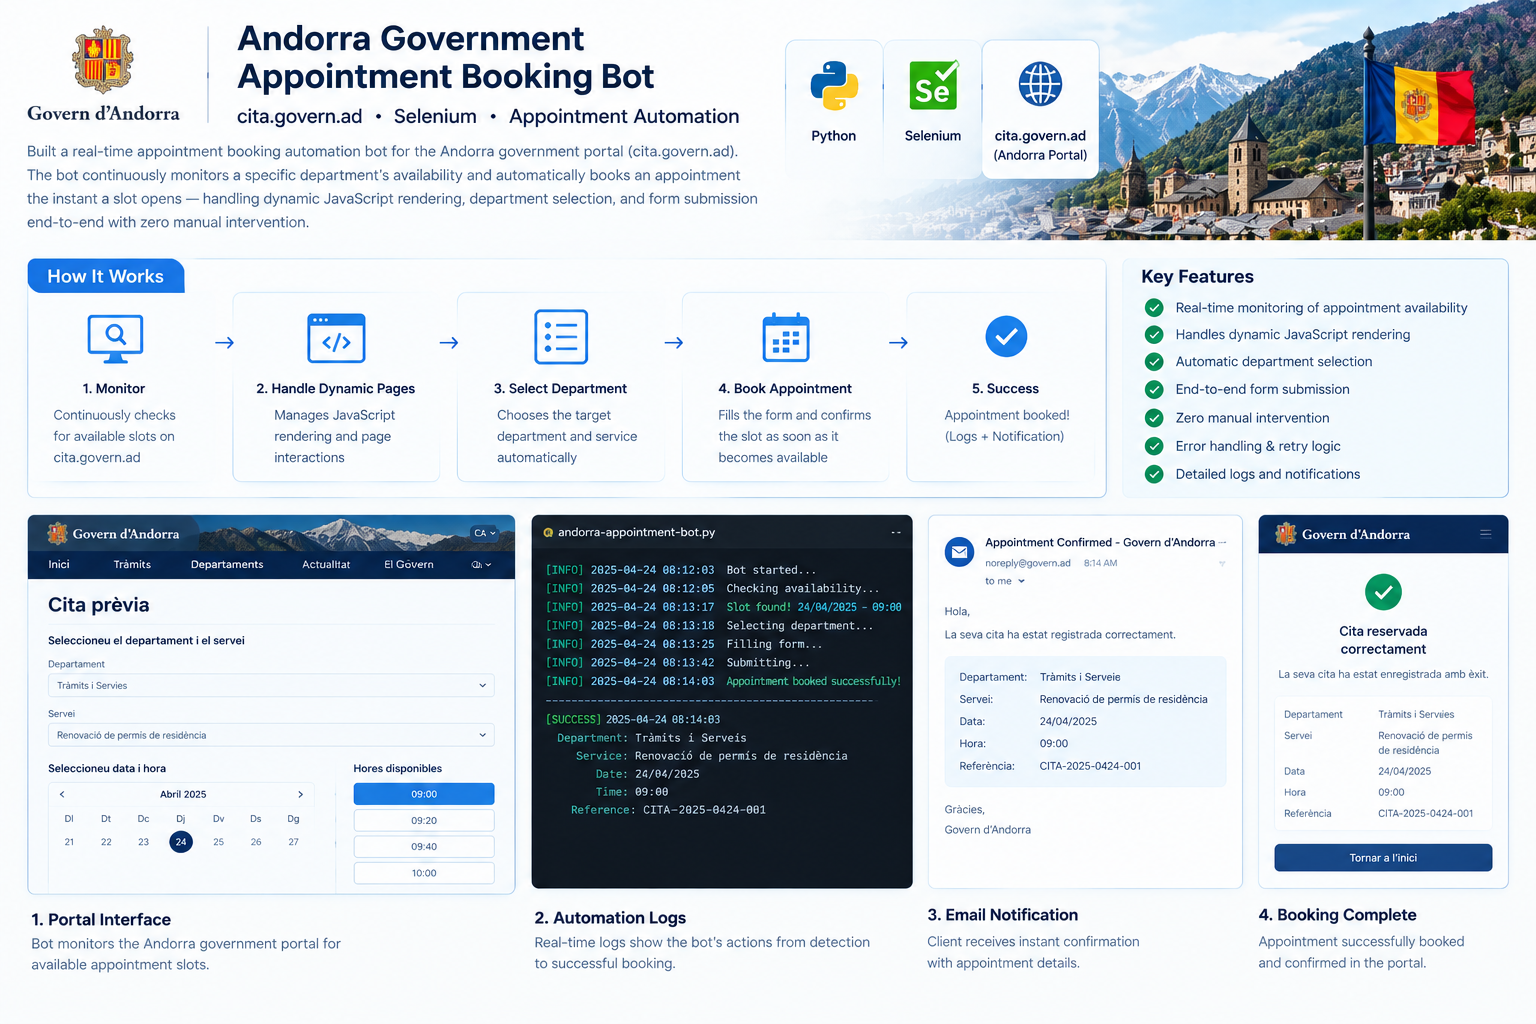The image size is (1536, 1024).
Task: Select the How It Works tab
Action: click(106, 276)
